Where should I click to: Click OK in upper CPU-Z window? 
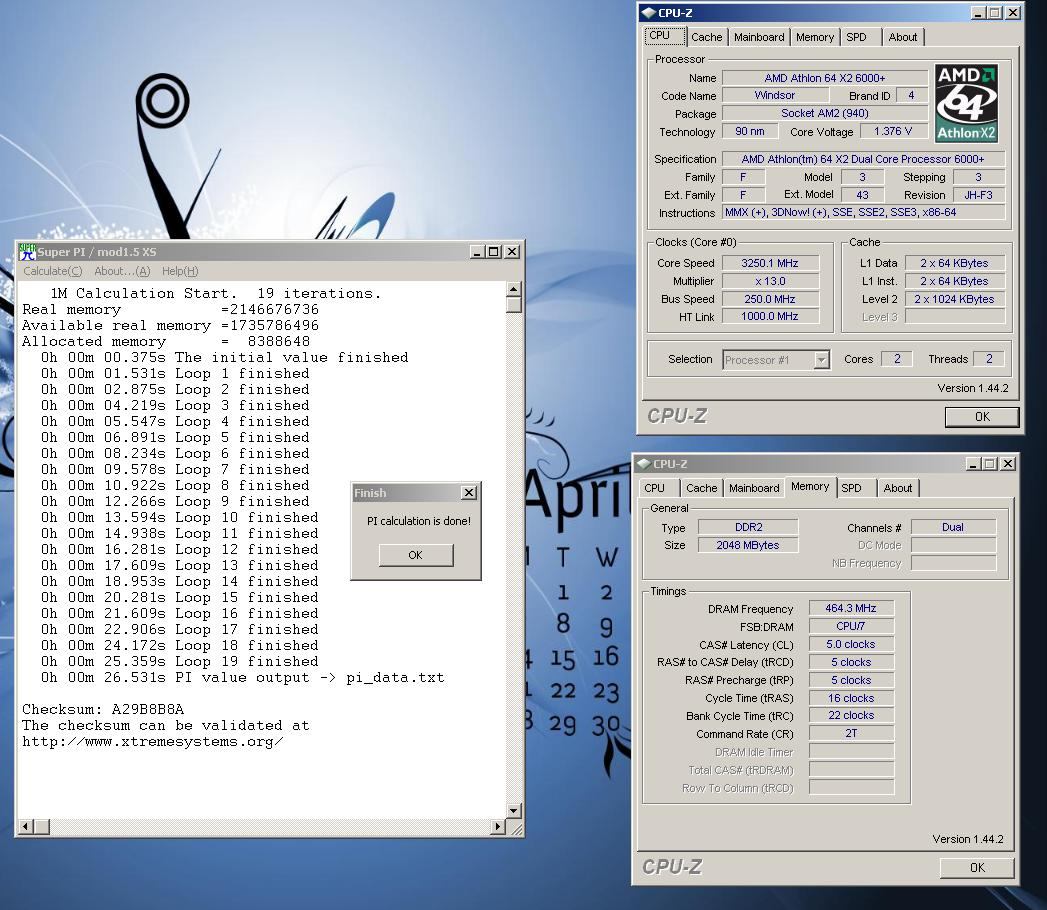(982, 417)
